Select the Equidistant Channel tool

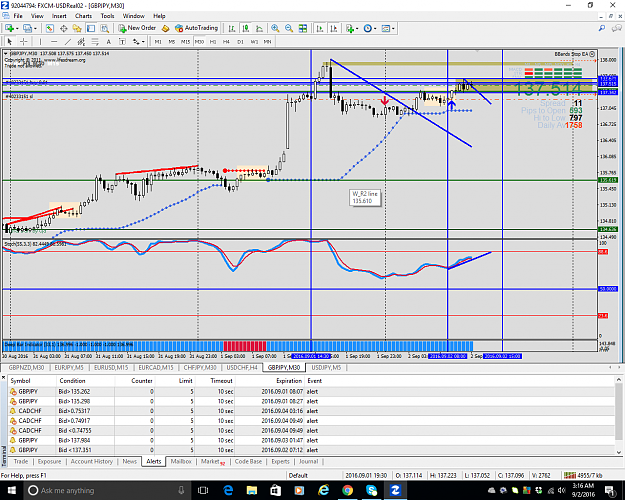(81, 41)
